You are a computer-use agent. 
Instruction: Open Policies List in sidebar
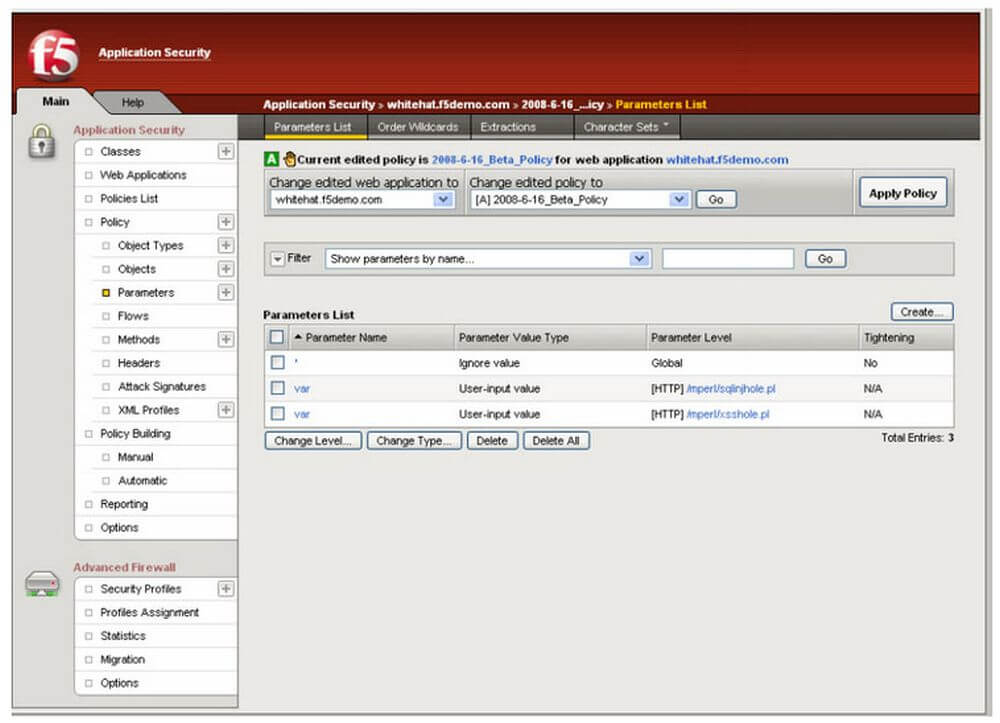[x=129, y=198]
